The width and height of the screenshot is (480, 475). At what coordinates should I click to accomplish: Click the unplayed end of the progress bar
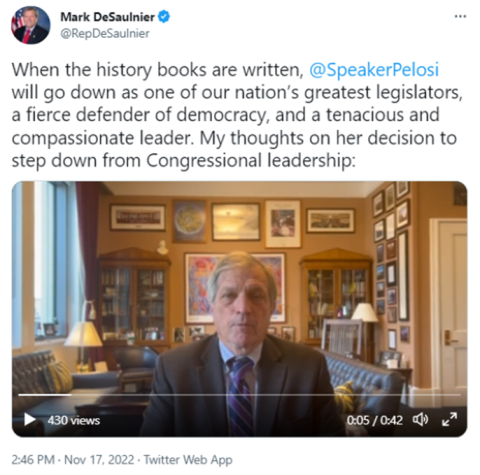457,395
